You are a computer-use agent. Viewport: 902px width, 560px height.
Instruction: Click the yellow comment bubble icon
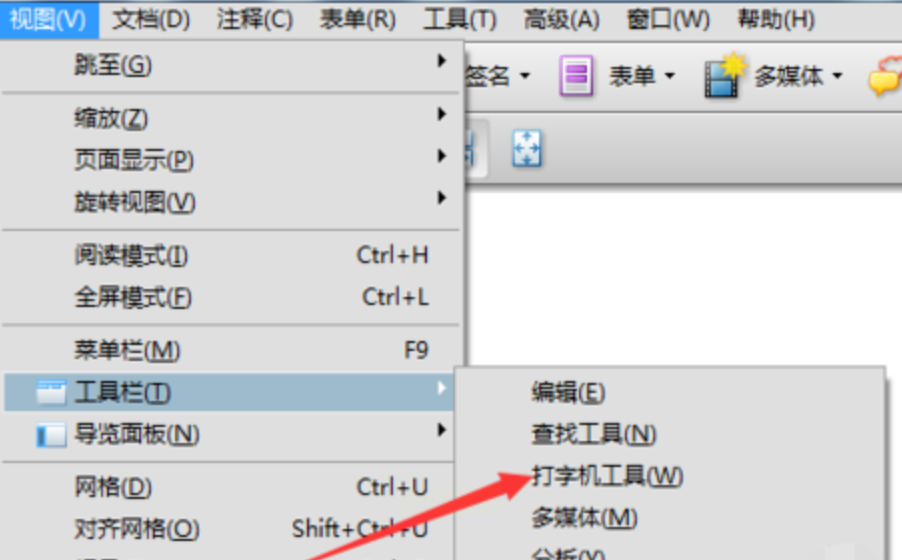pyautogui.click(x=885, y=77)
